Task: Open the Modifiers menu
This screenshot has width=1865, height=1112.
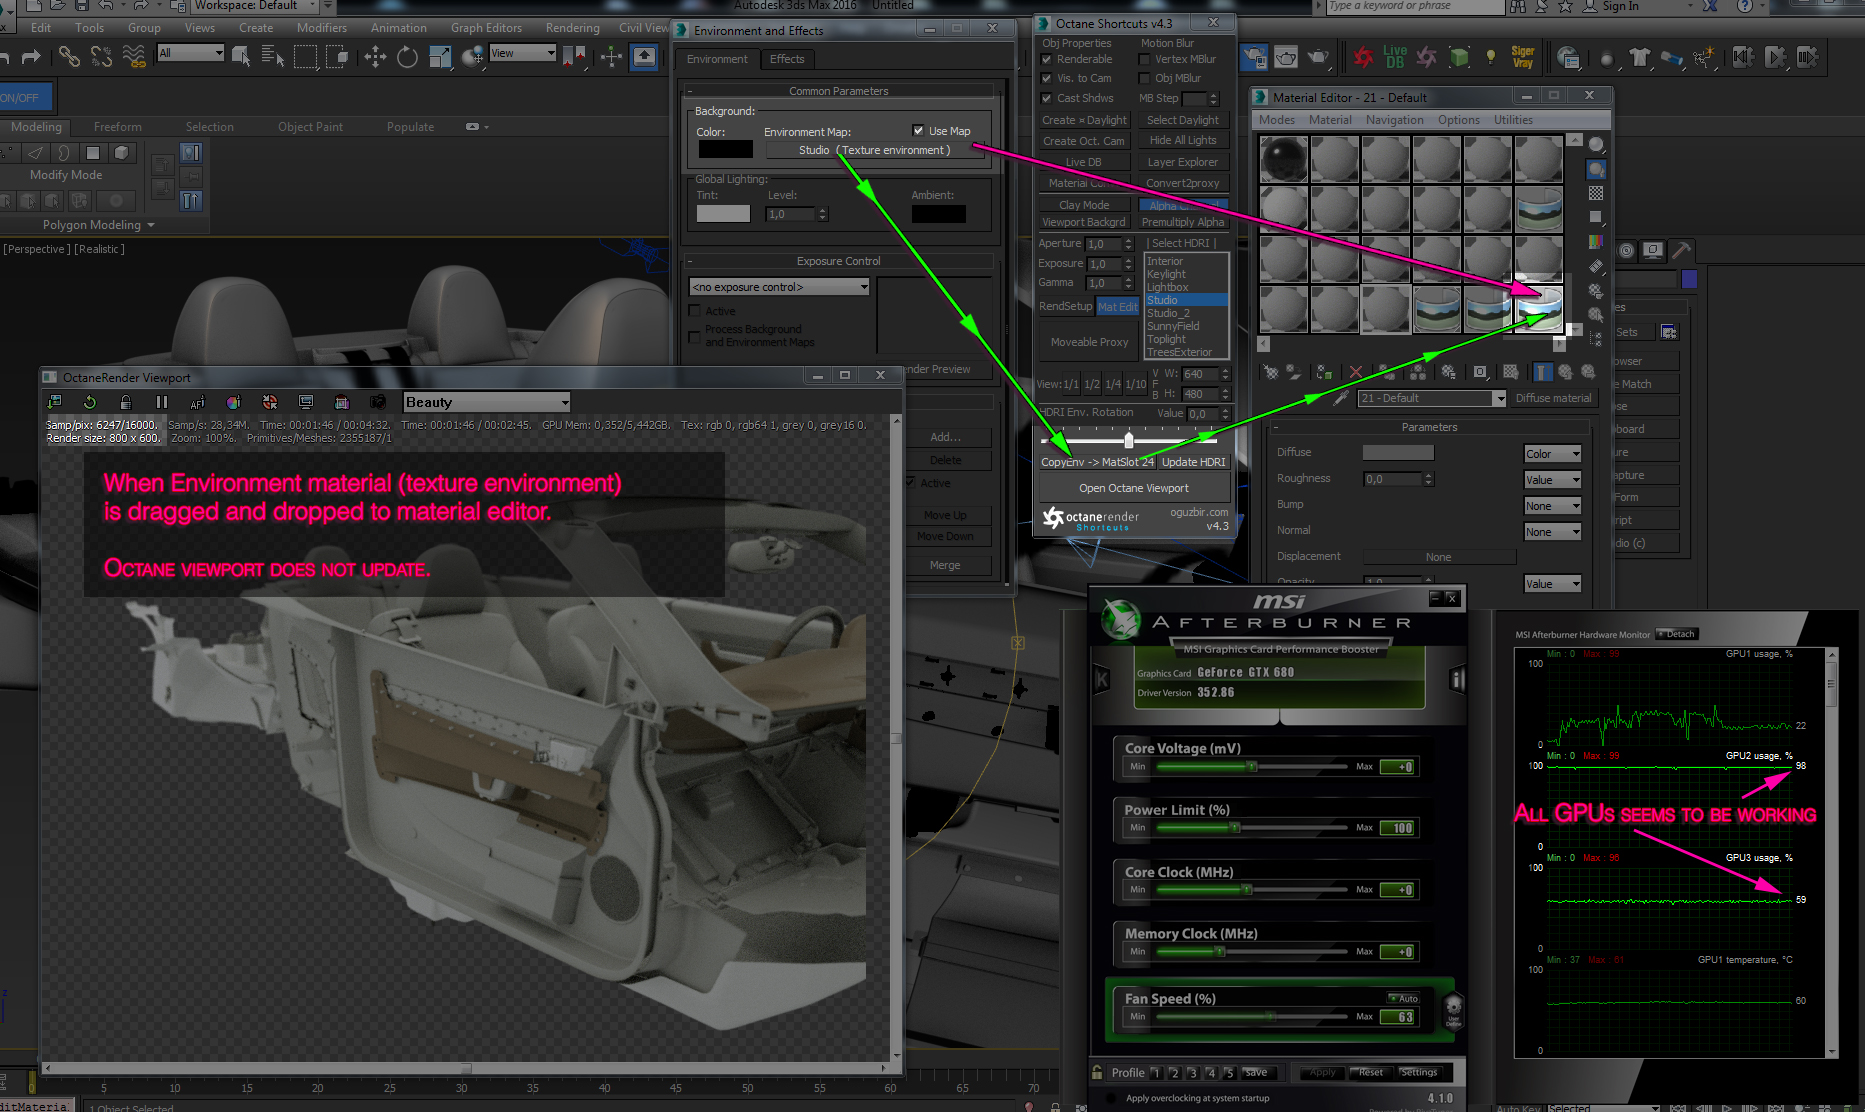Action: pyautogui.click(x=322, y=28)
